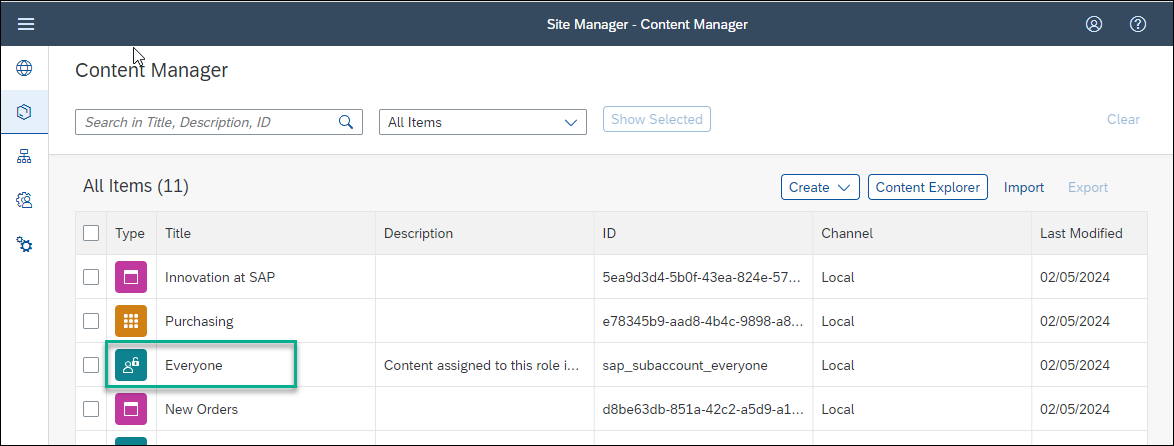Click the search magnifier icon
Screen dimensions: 1174x446
346,122
